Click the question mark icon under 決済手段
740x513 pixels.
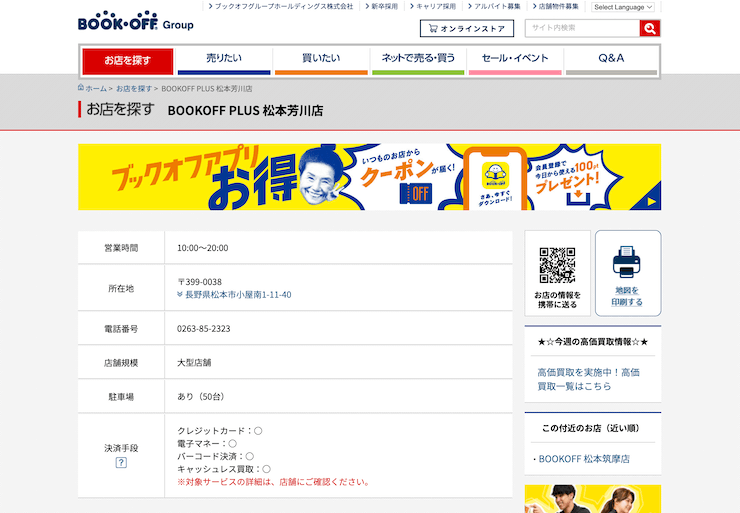(x=121, y=463)
